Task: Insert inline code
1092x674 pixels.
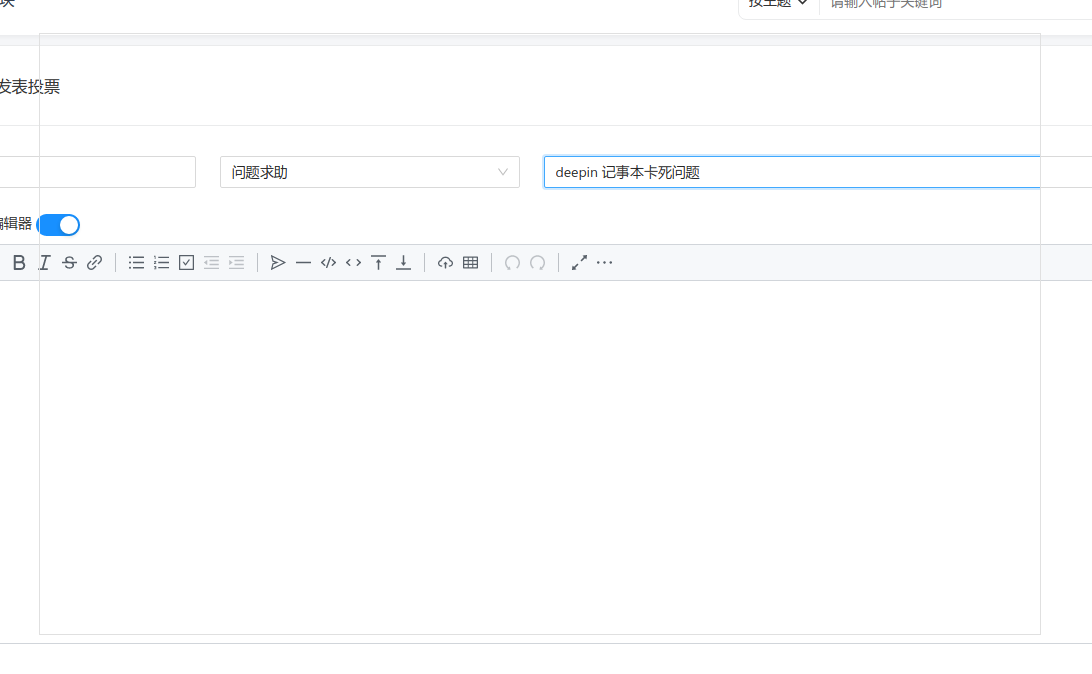Action: click(353, 262)
